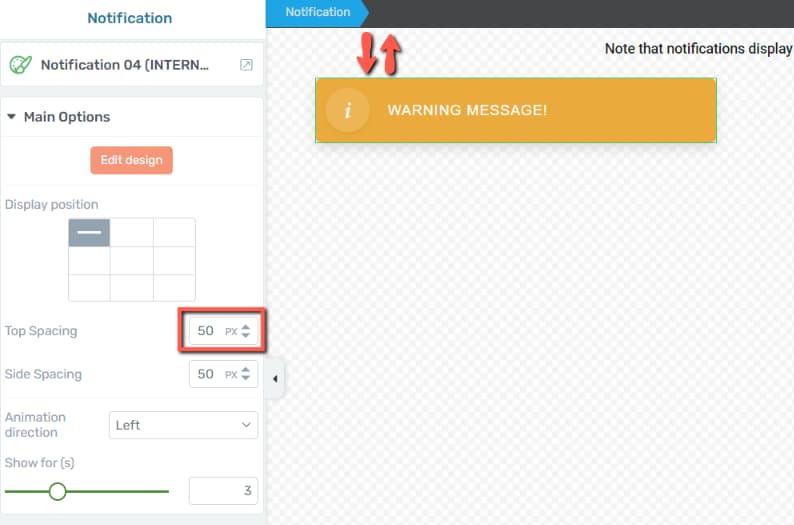Open the Animation direction dropdown

click(x=183, y=425)
